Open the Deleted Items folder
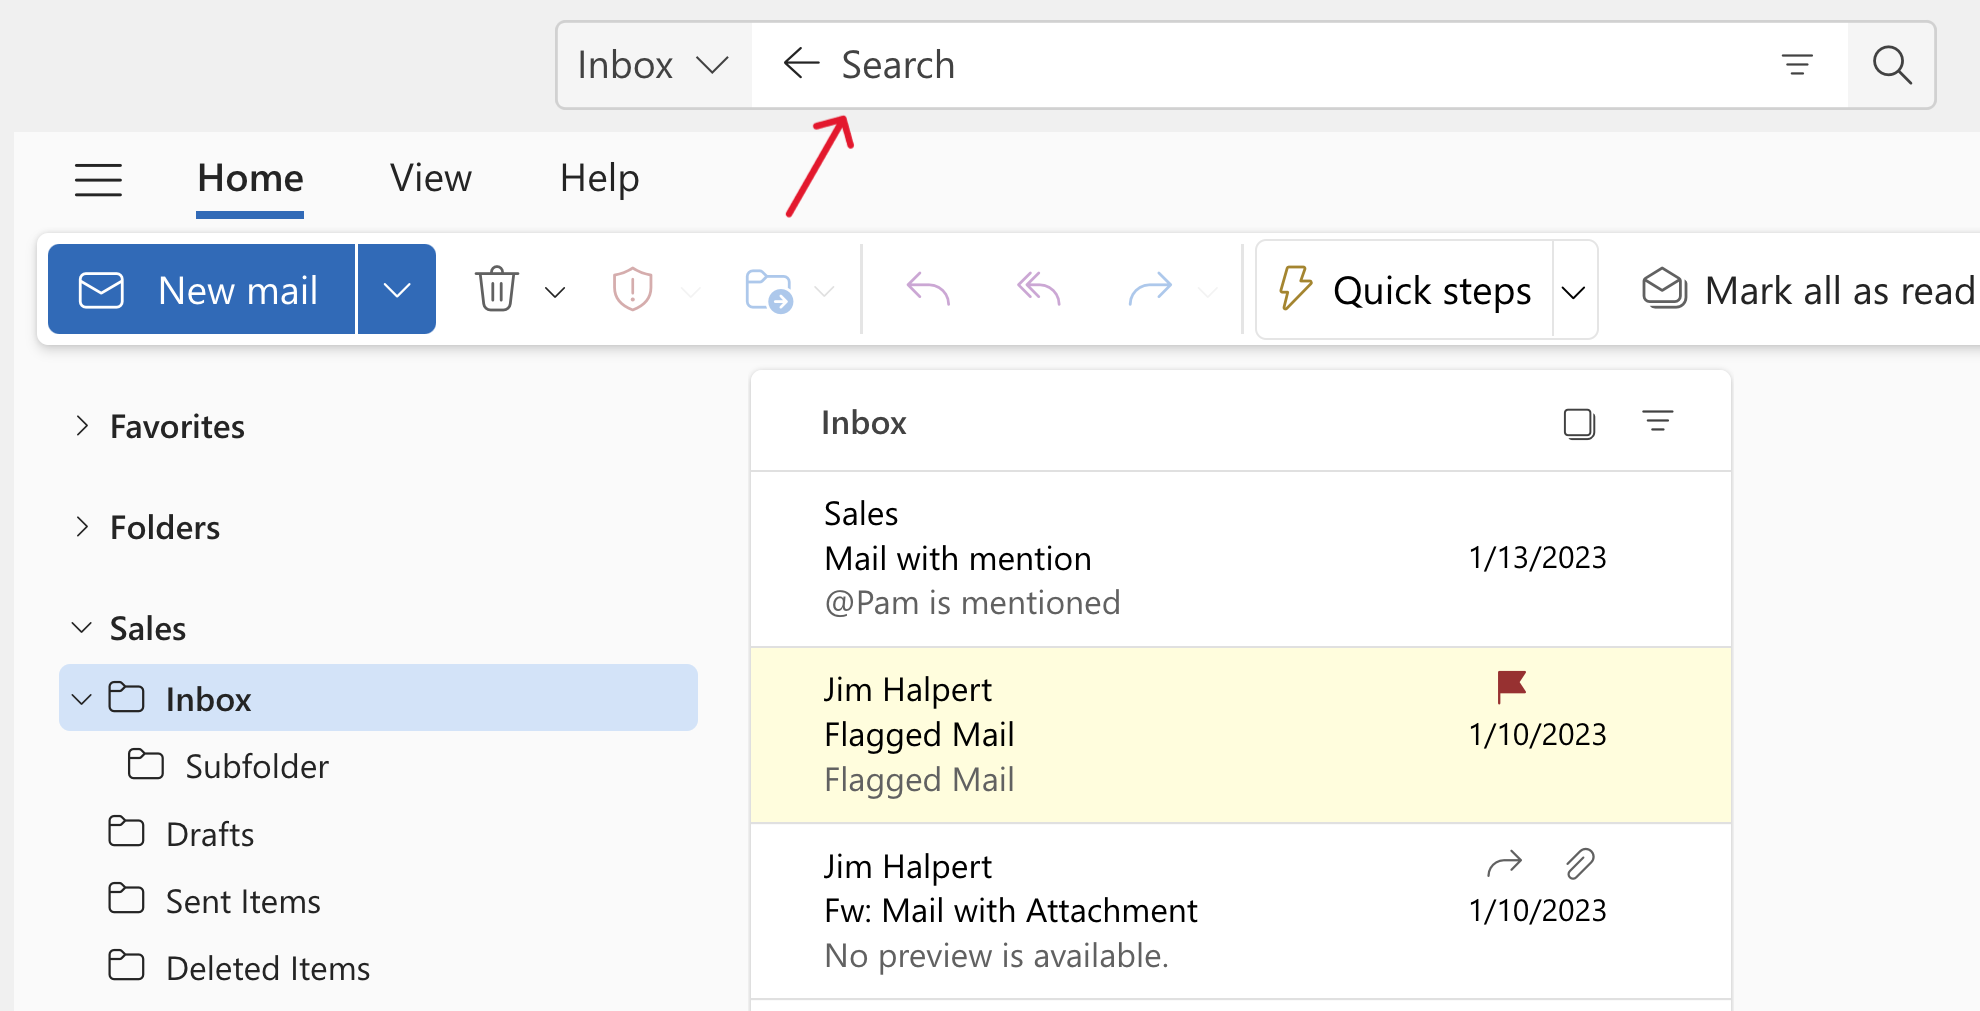Viewport: 1980px width, 1011px height. 239,968
